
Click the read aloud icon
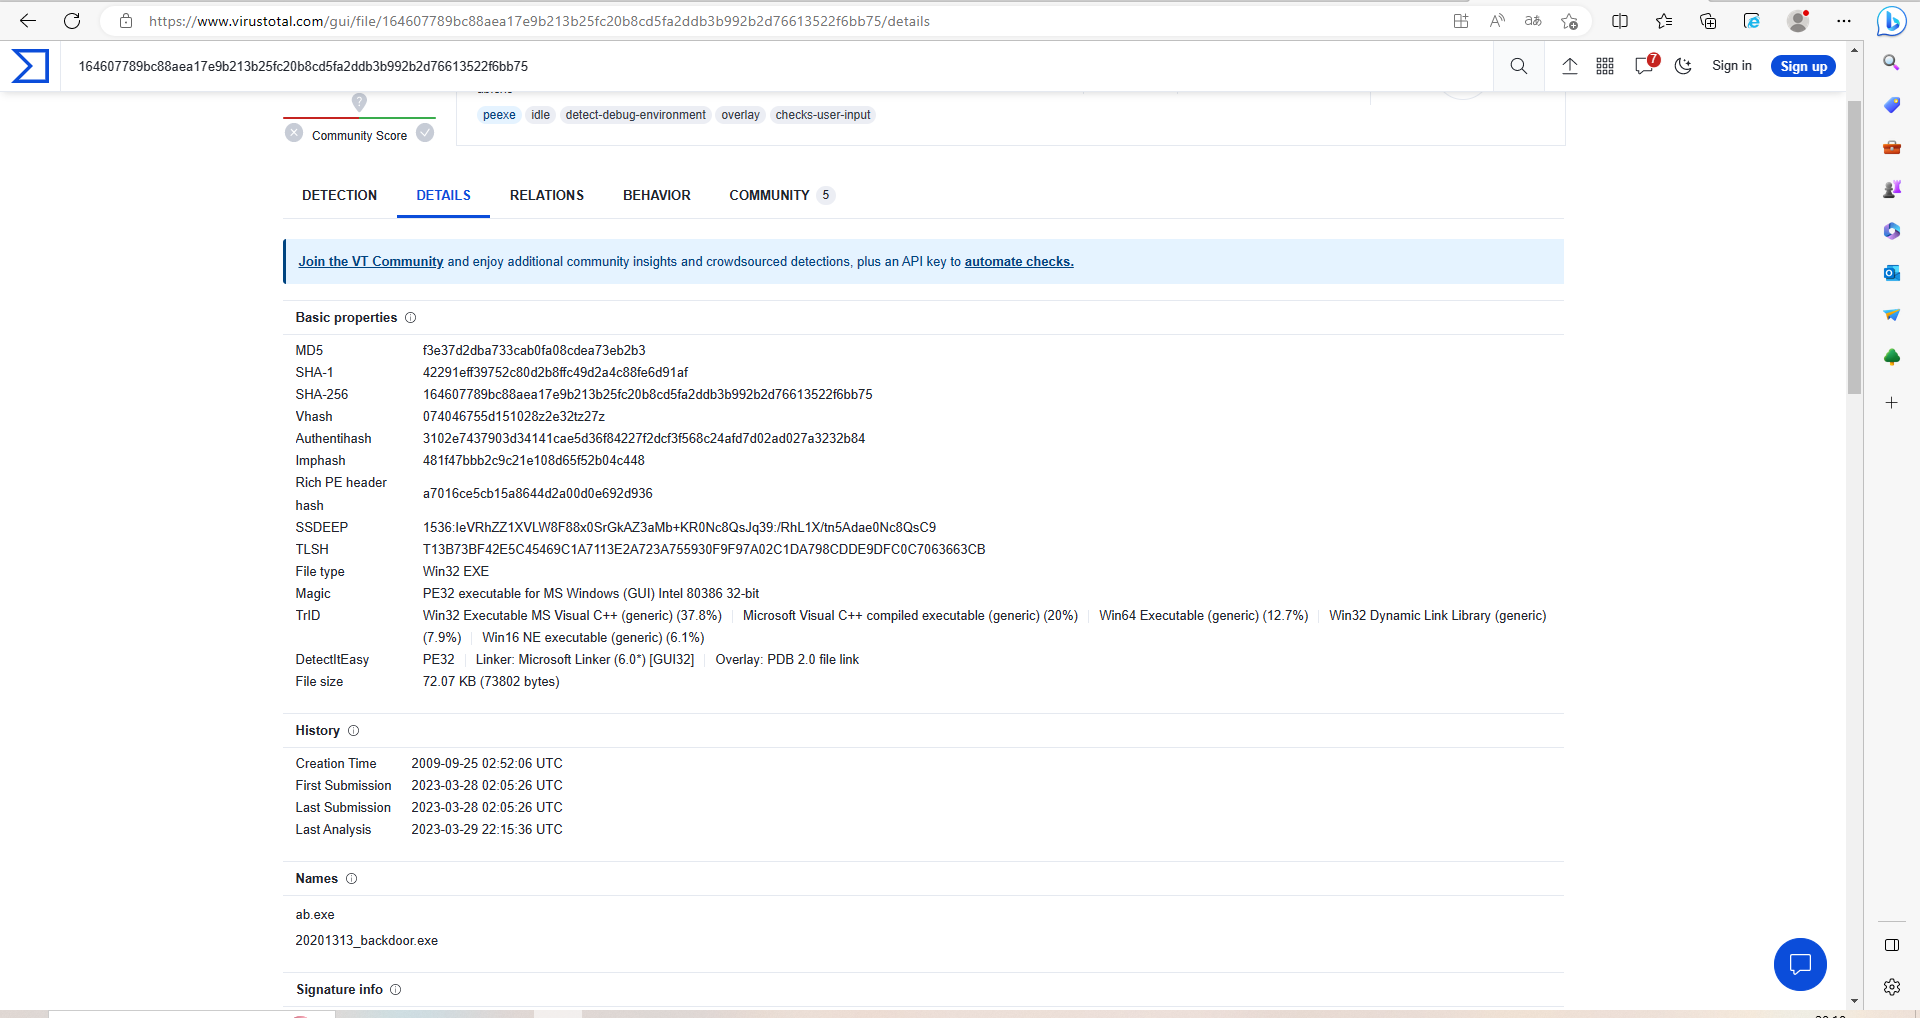click(x=1497, y=21)
